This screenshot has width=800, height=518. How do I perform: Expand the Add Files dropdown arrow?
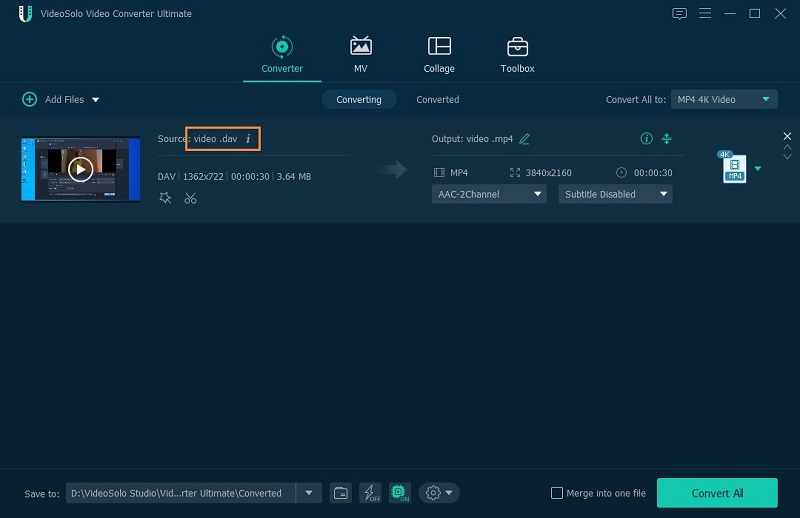95,100
